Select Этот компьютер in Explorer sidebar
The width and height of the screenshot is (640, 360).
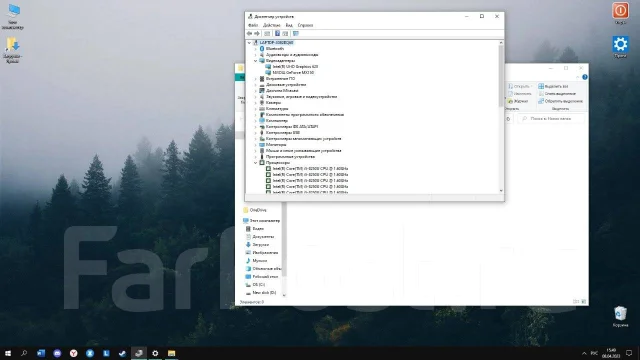pos(261,221)
